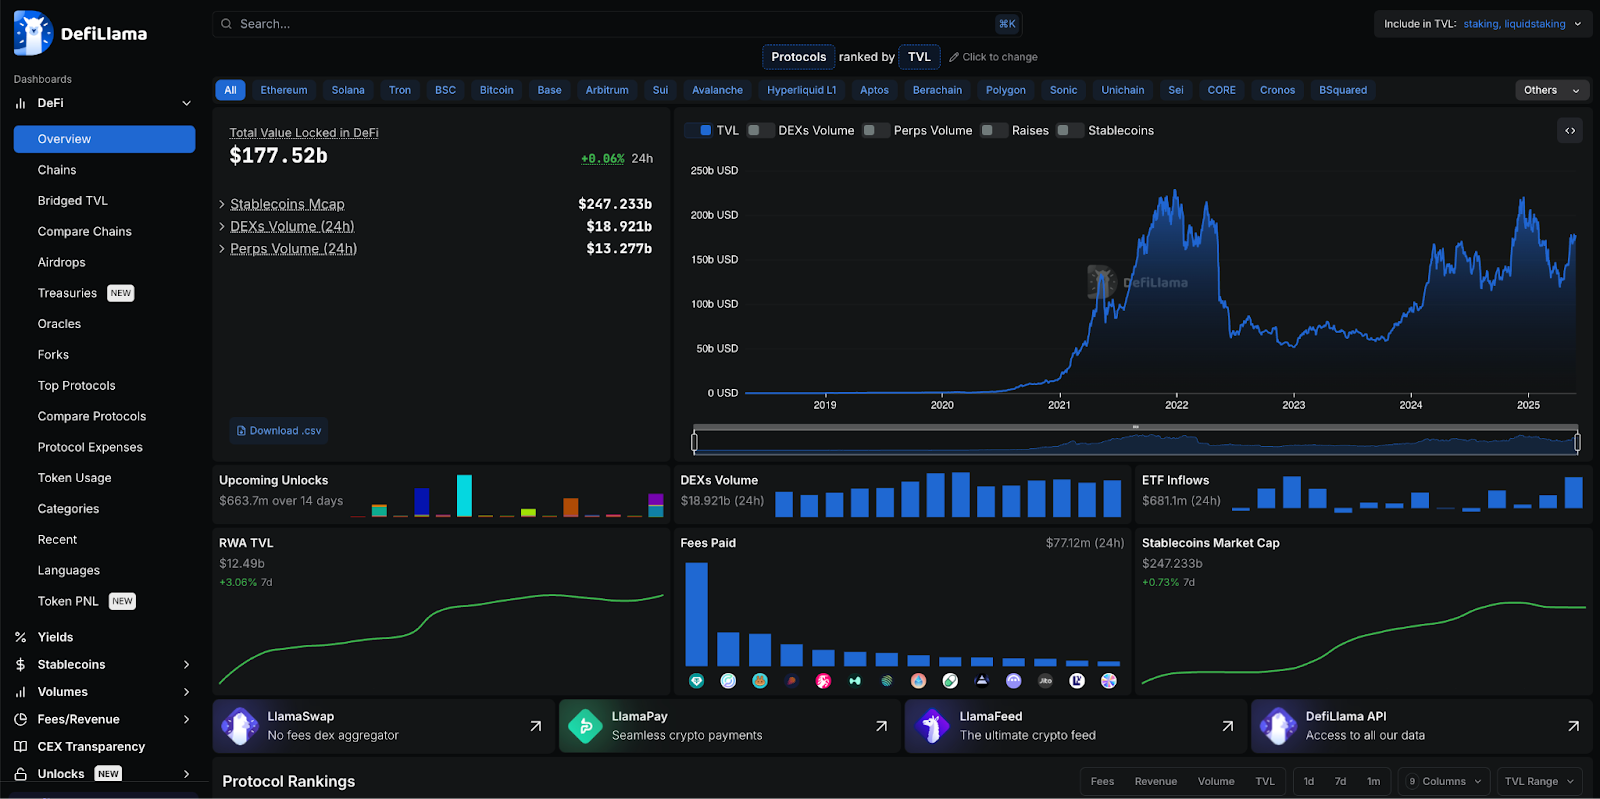Click the DeFi bar chart sidebar icon
Image resolution: width=1600 pixels, height=799 pixels.
[20, 103]
